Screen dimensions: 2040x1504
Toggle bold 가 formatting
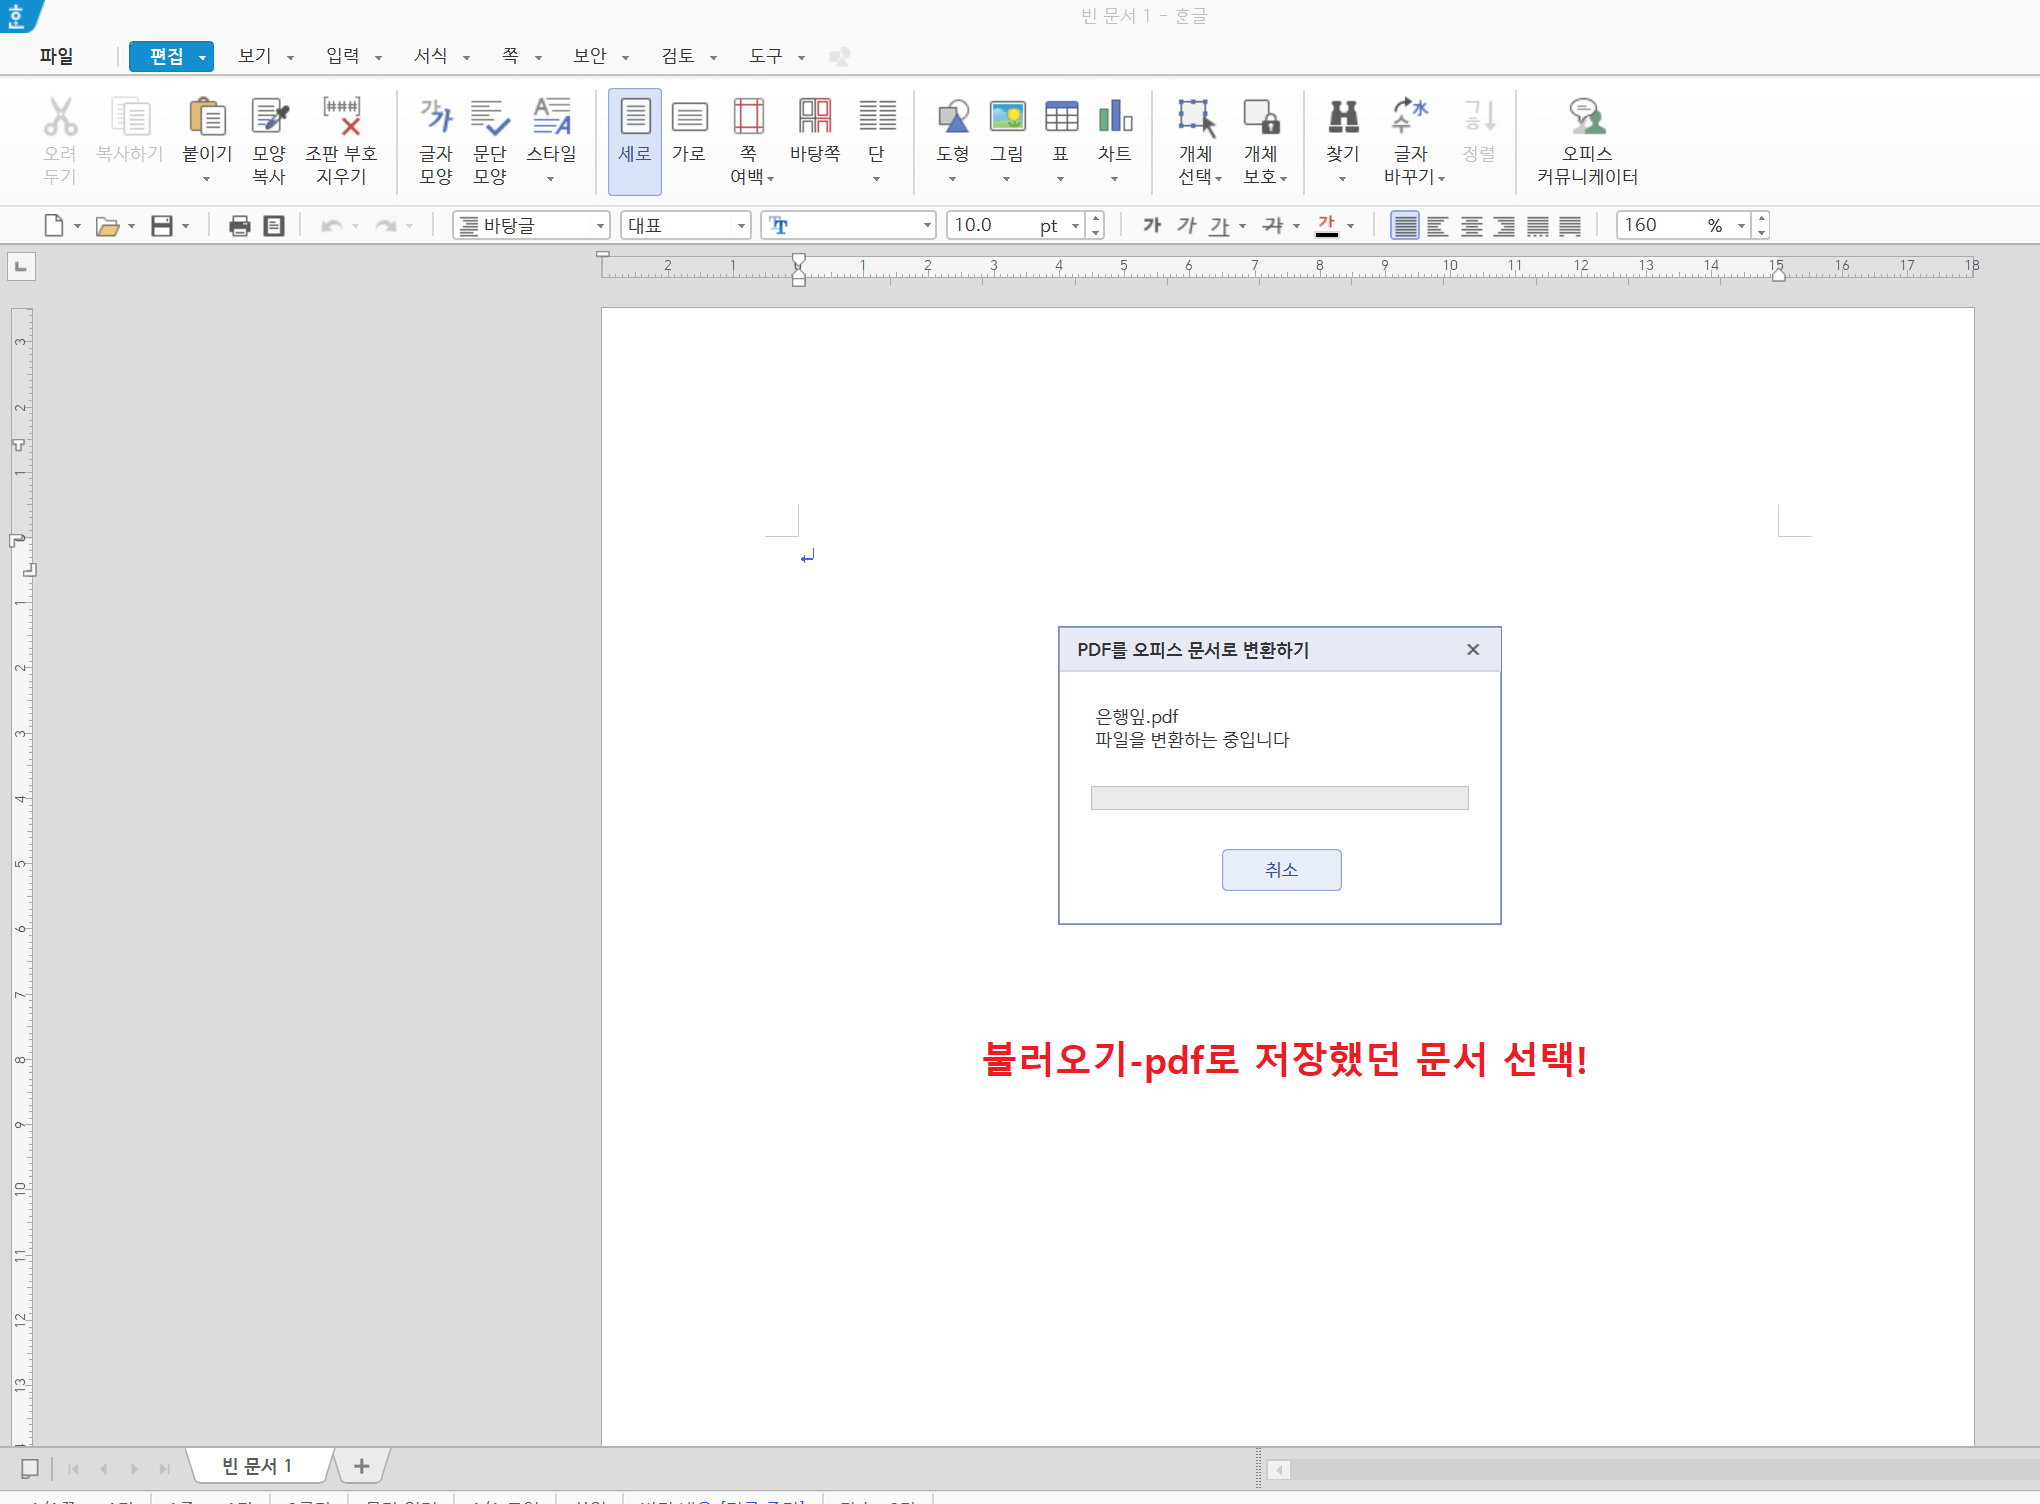1152,226
